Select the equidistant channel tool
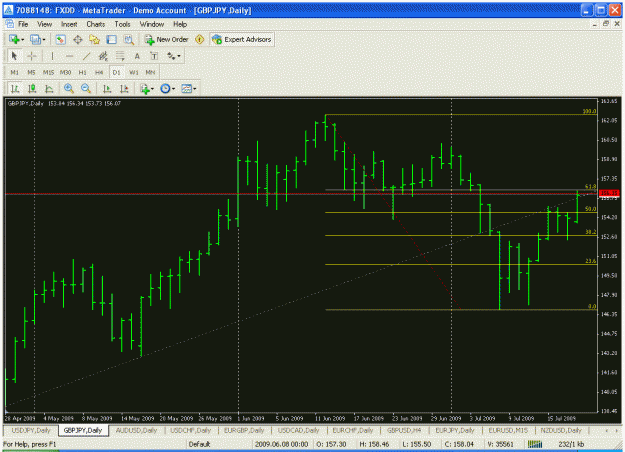 pos(103,56)
